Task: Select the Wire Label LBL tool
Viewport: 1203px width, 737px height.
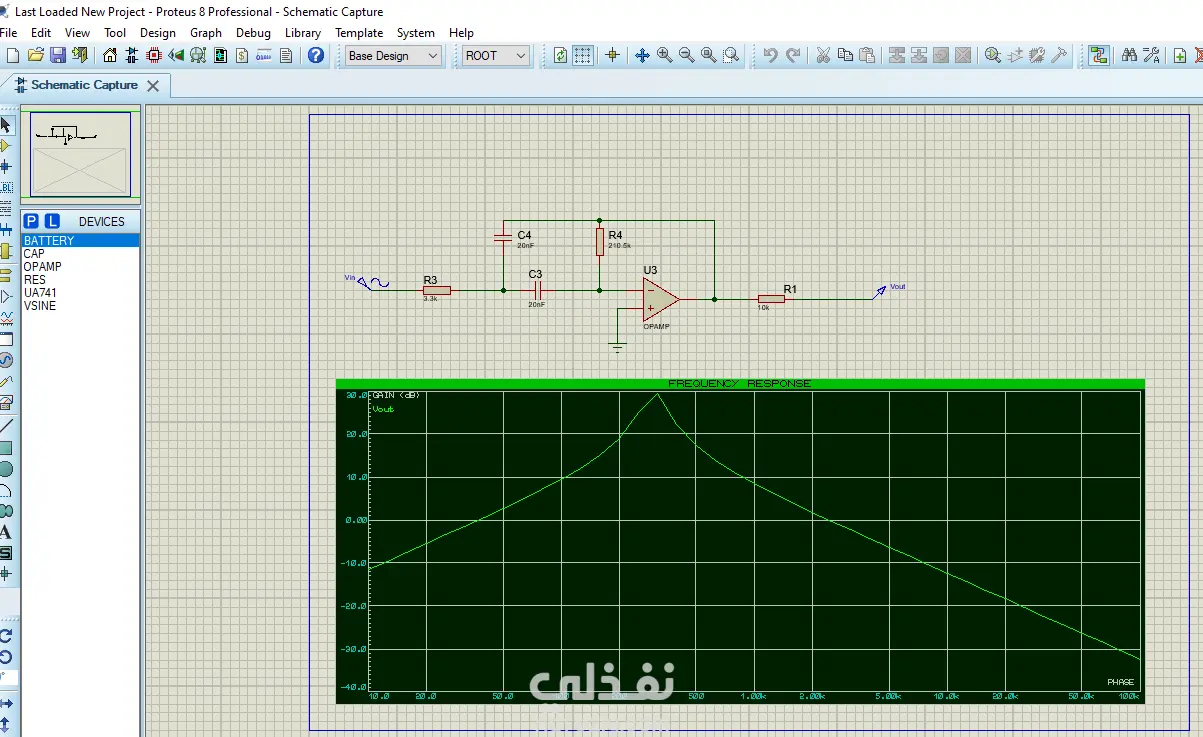Action: [x=6, y=188]
